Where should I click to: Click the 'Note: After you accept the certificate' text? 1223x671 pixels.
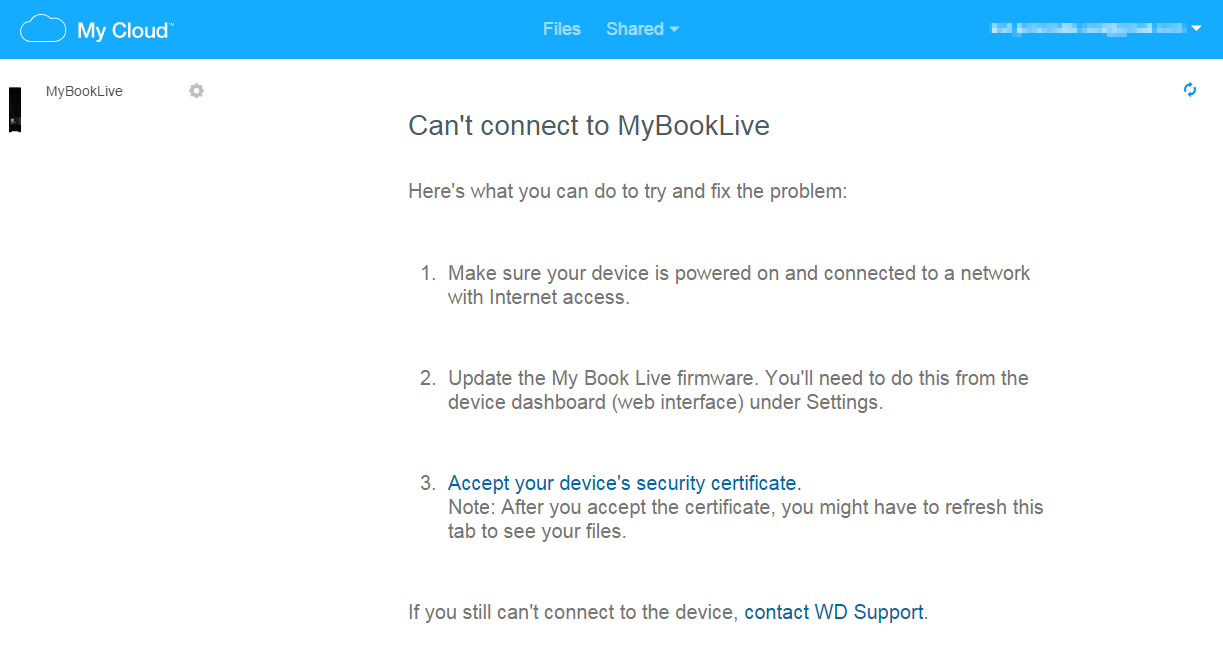[x=746, y=519]
